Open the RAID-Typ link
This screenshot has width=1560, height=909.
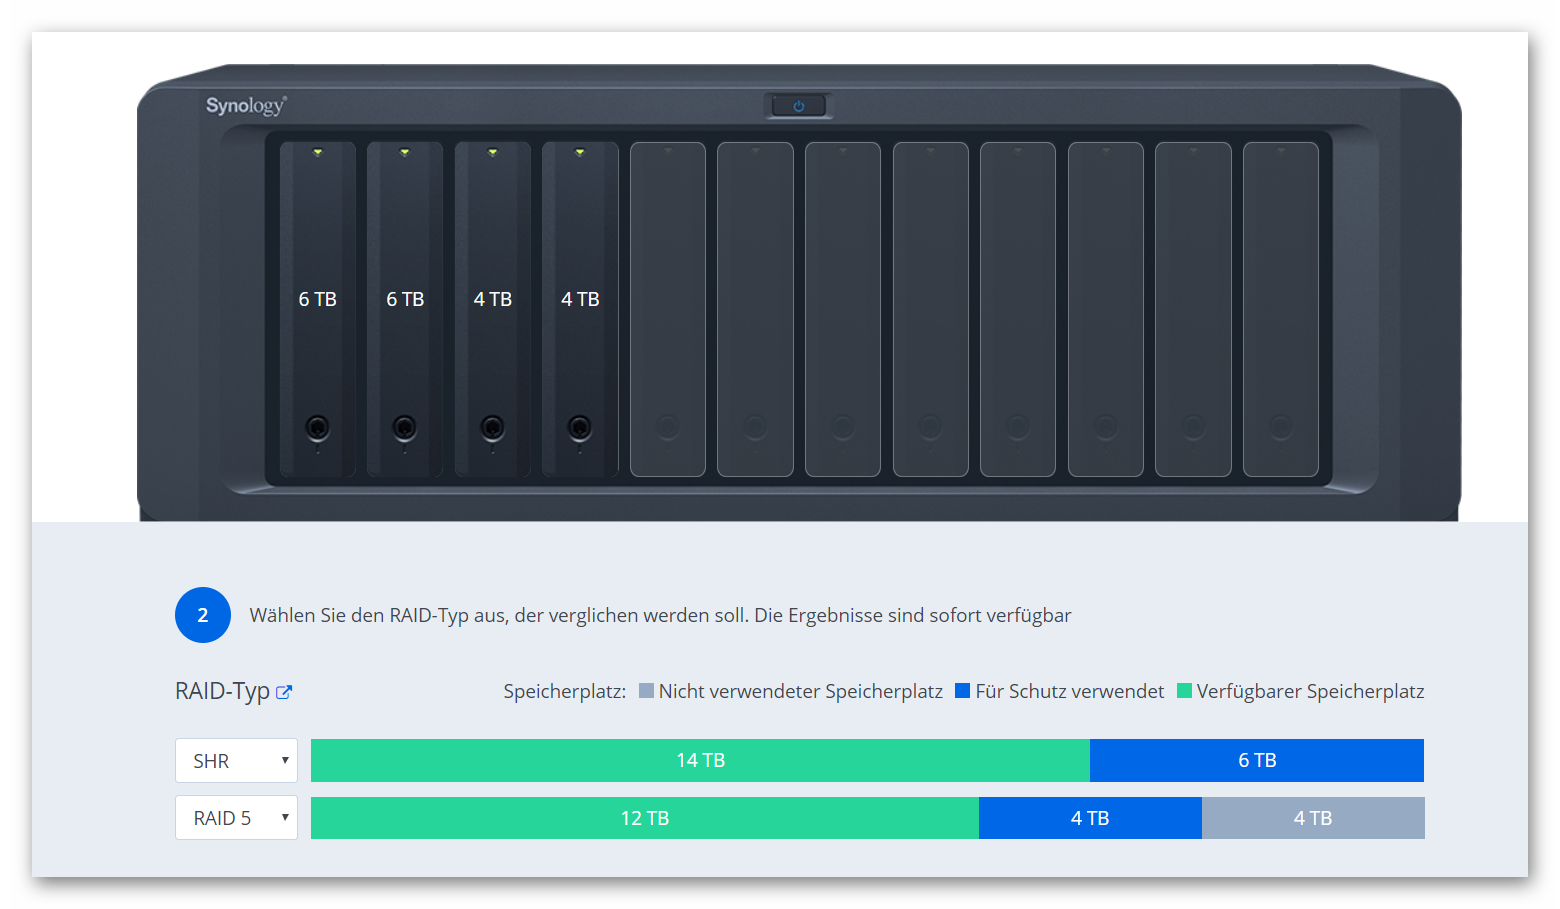click(222, 690)
